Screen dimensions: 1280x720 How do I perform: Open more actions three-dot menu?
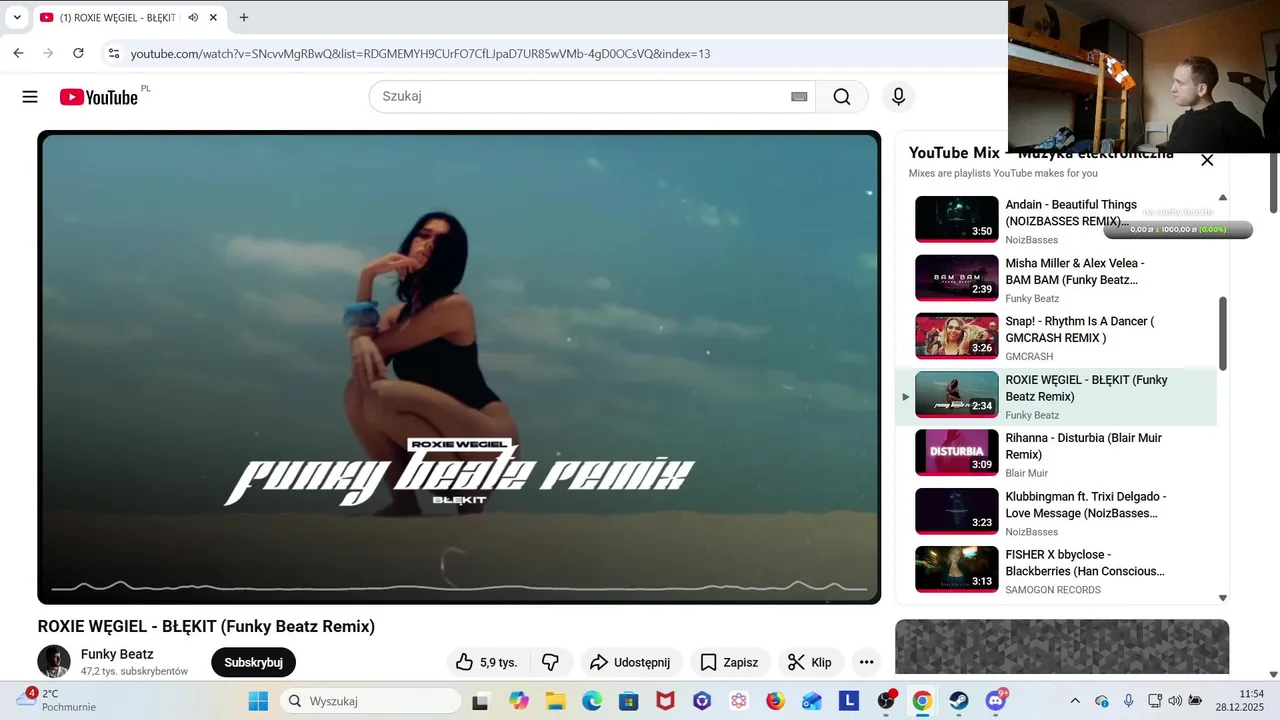click(867, 662)
